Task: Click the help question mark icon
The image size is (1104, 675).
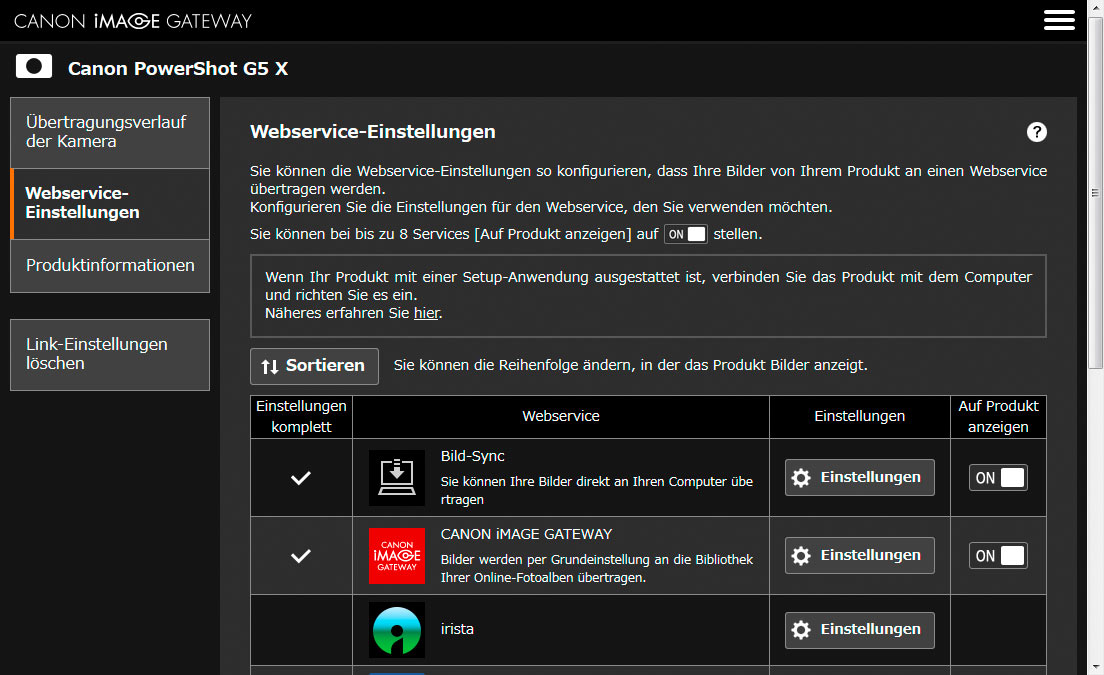Action: point(1037,132)
